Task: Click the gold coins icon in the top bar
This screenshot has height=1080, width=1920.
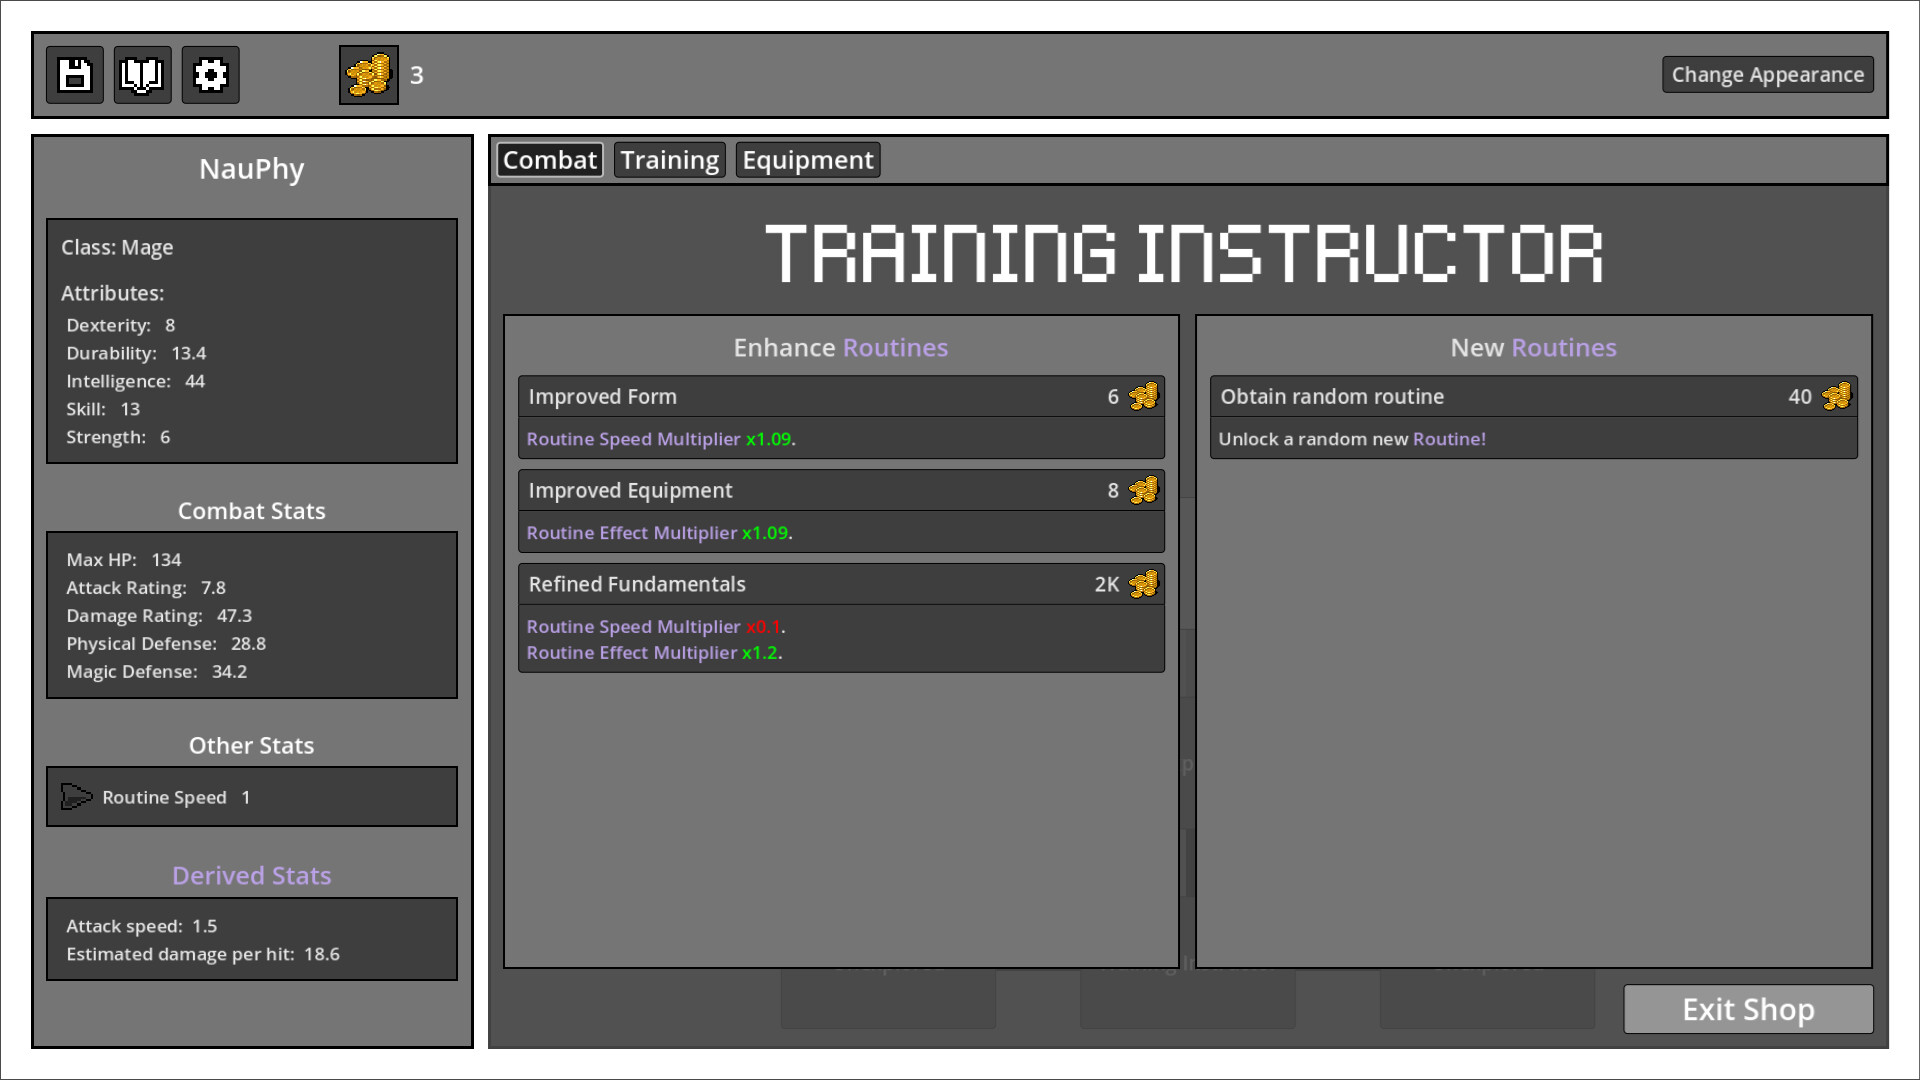Action: tap(367, 75)
